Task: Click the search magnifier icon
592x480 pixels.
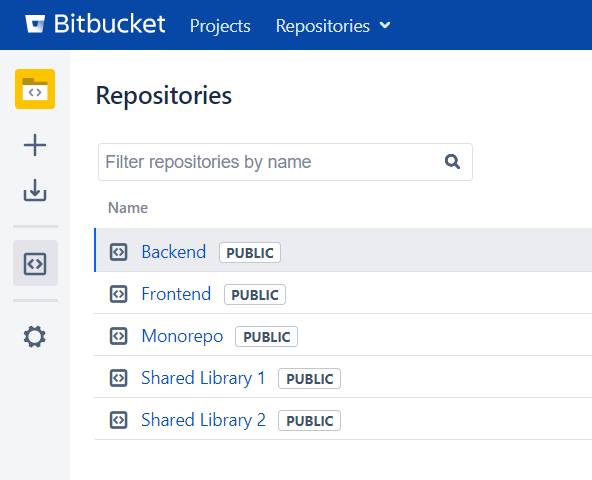Action: [452, 162]
